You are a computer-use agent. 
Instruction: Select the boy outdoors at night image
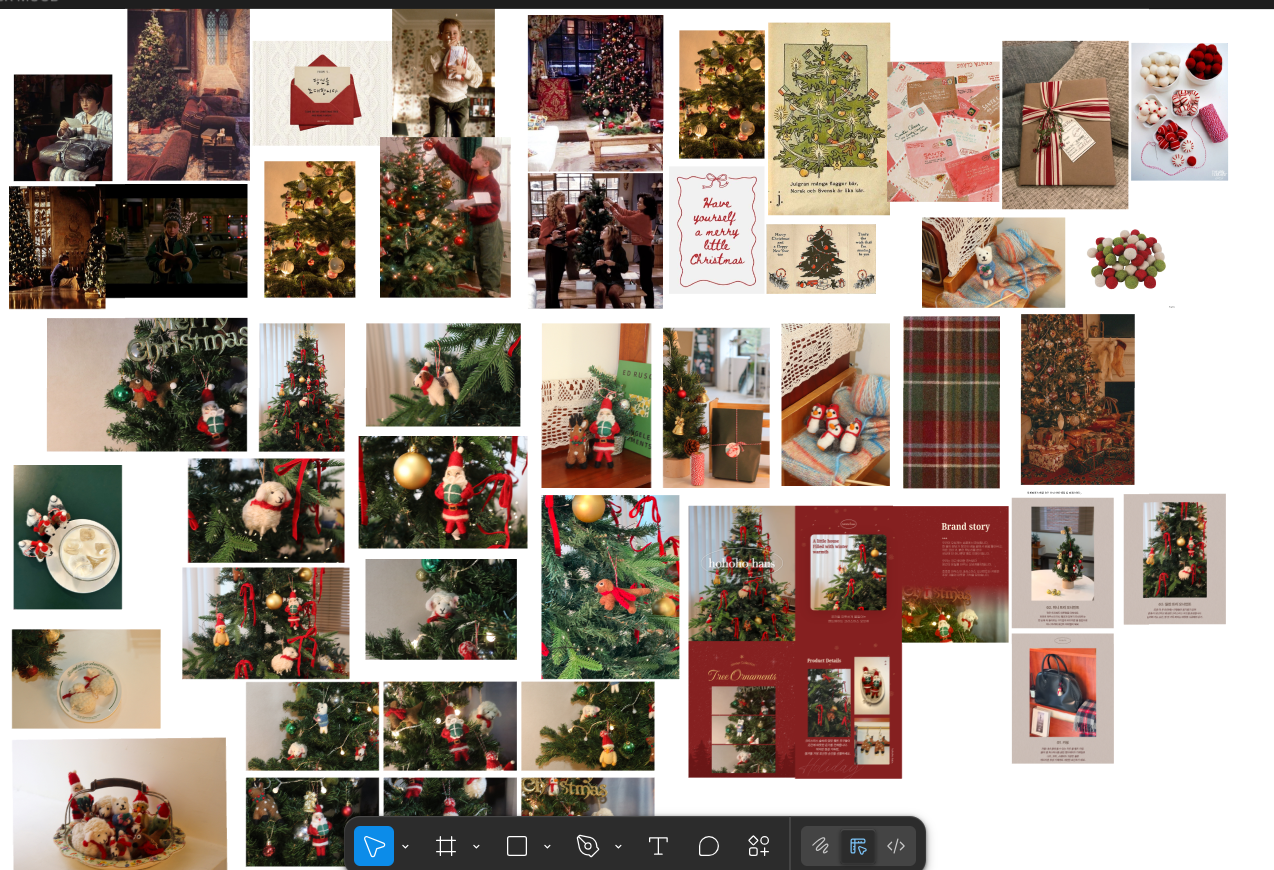click(x=176, y=241)
